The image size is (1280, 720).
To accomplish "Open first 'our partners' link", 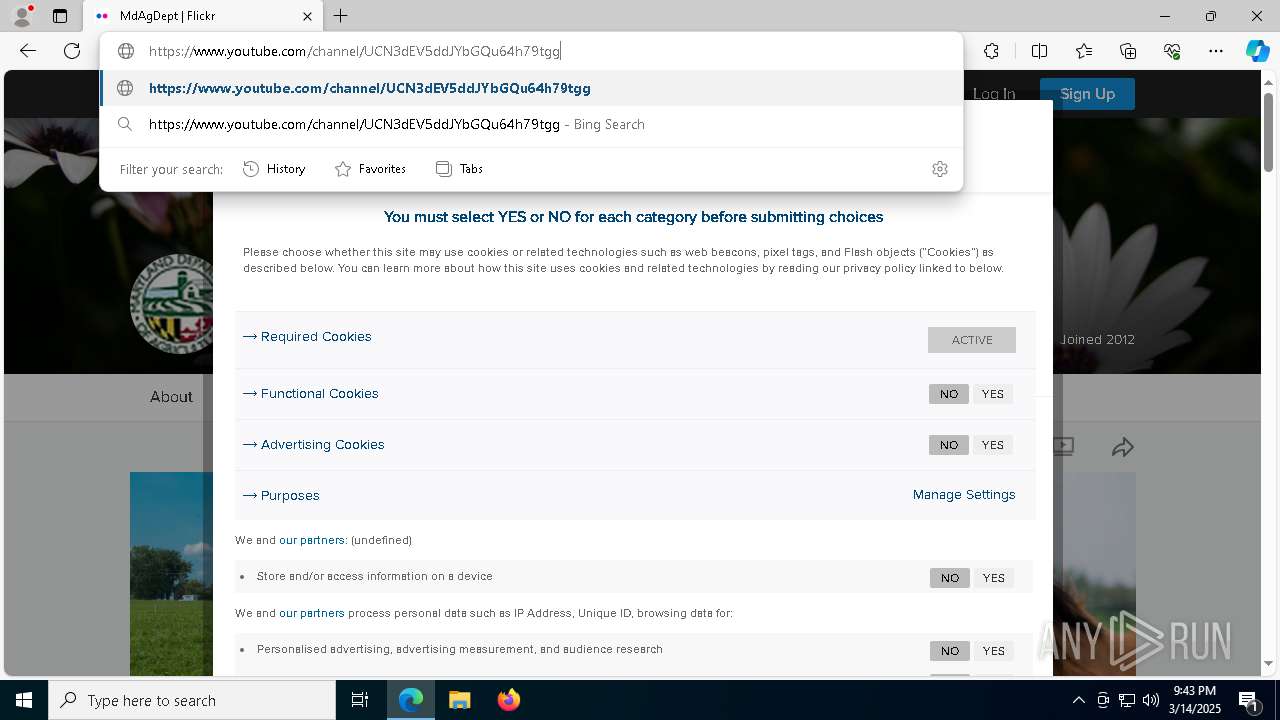I will coord(312,540).
